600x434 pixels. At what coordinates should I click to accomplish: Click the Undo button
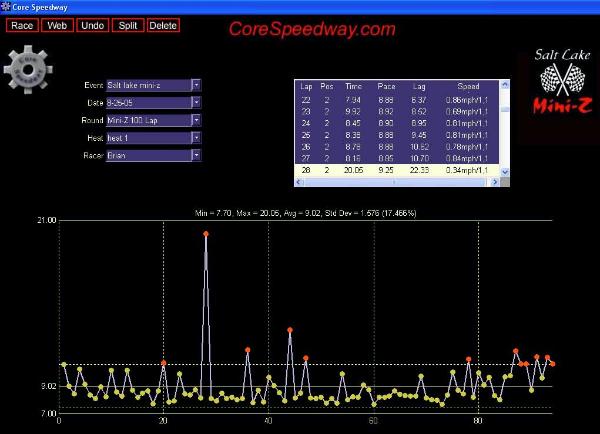(x=93, y=25)
